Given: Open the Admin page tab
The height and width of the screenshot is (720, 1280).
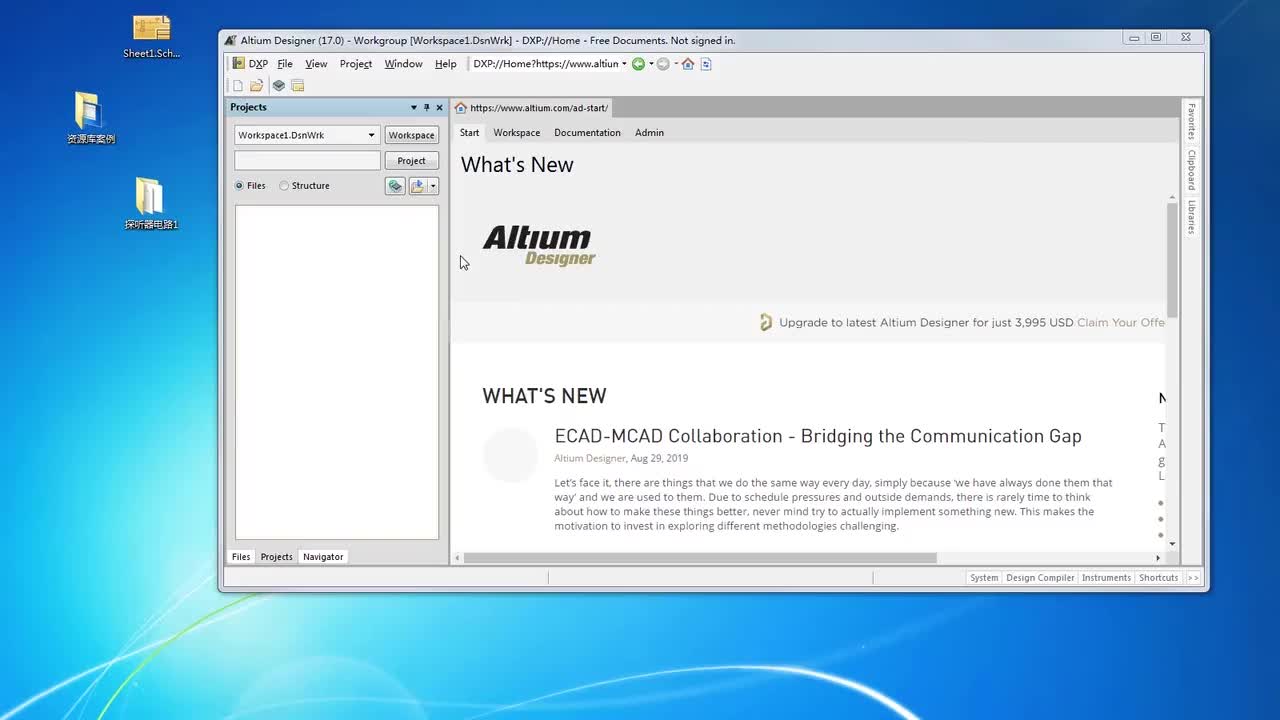Looking at the screenshot, I should [649, 132].
